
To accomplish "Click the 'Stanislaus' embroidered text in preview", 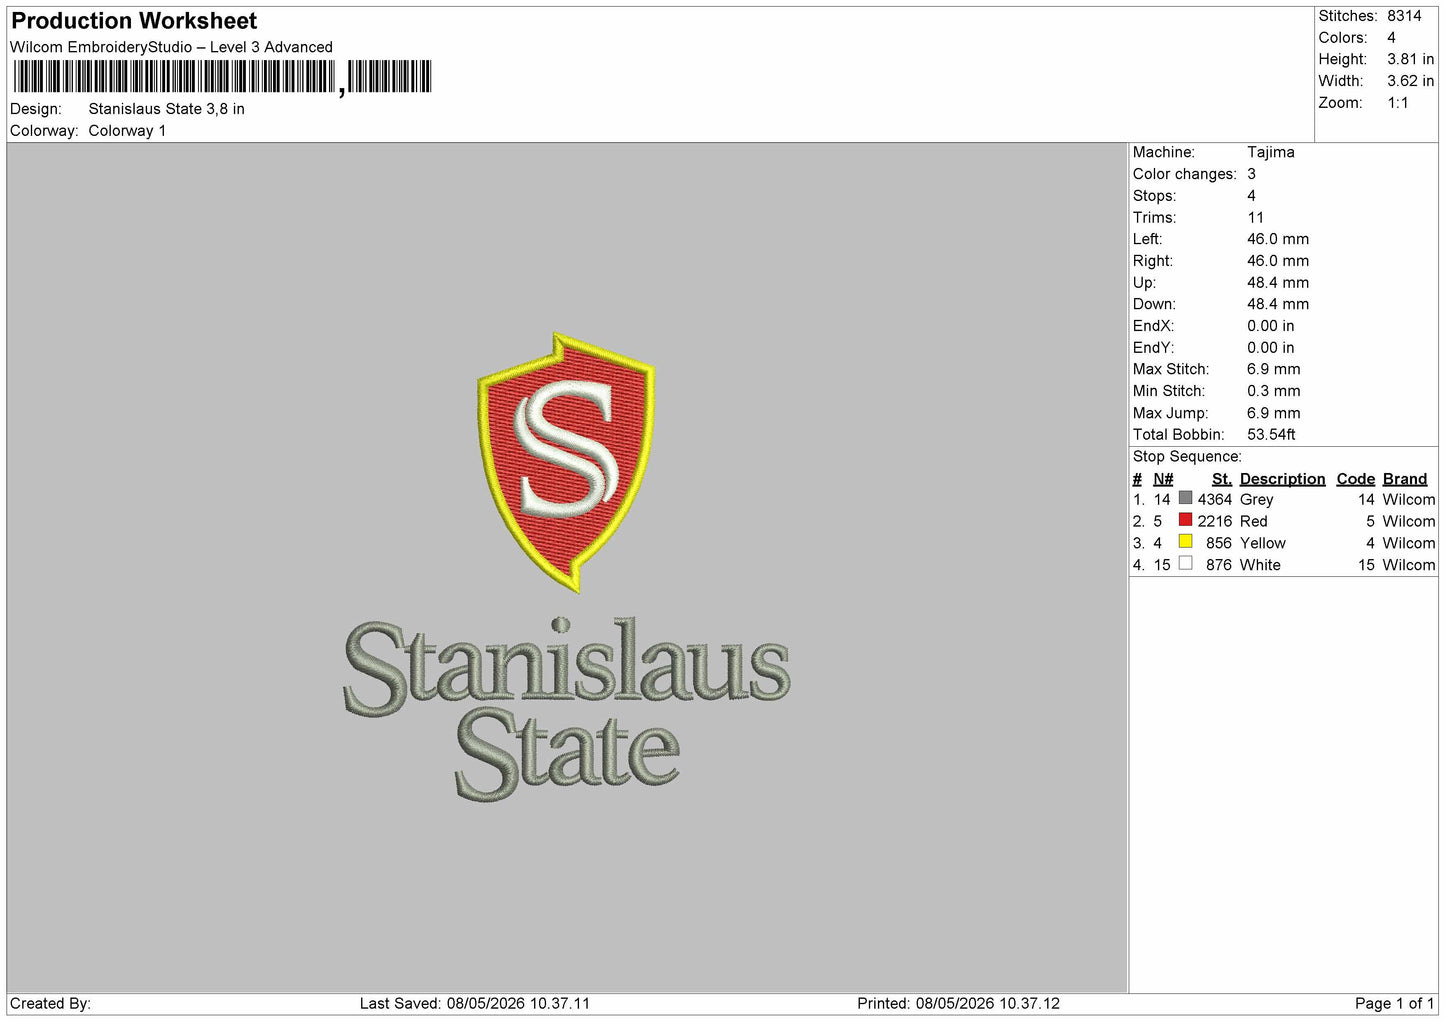I will point(567,668).
